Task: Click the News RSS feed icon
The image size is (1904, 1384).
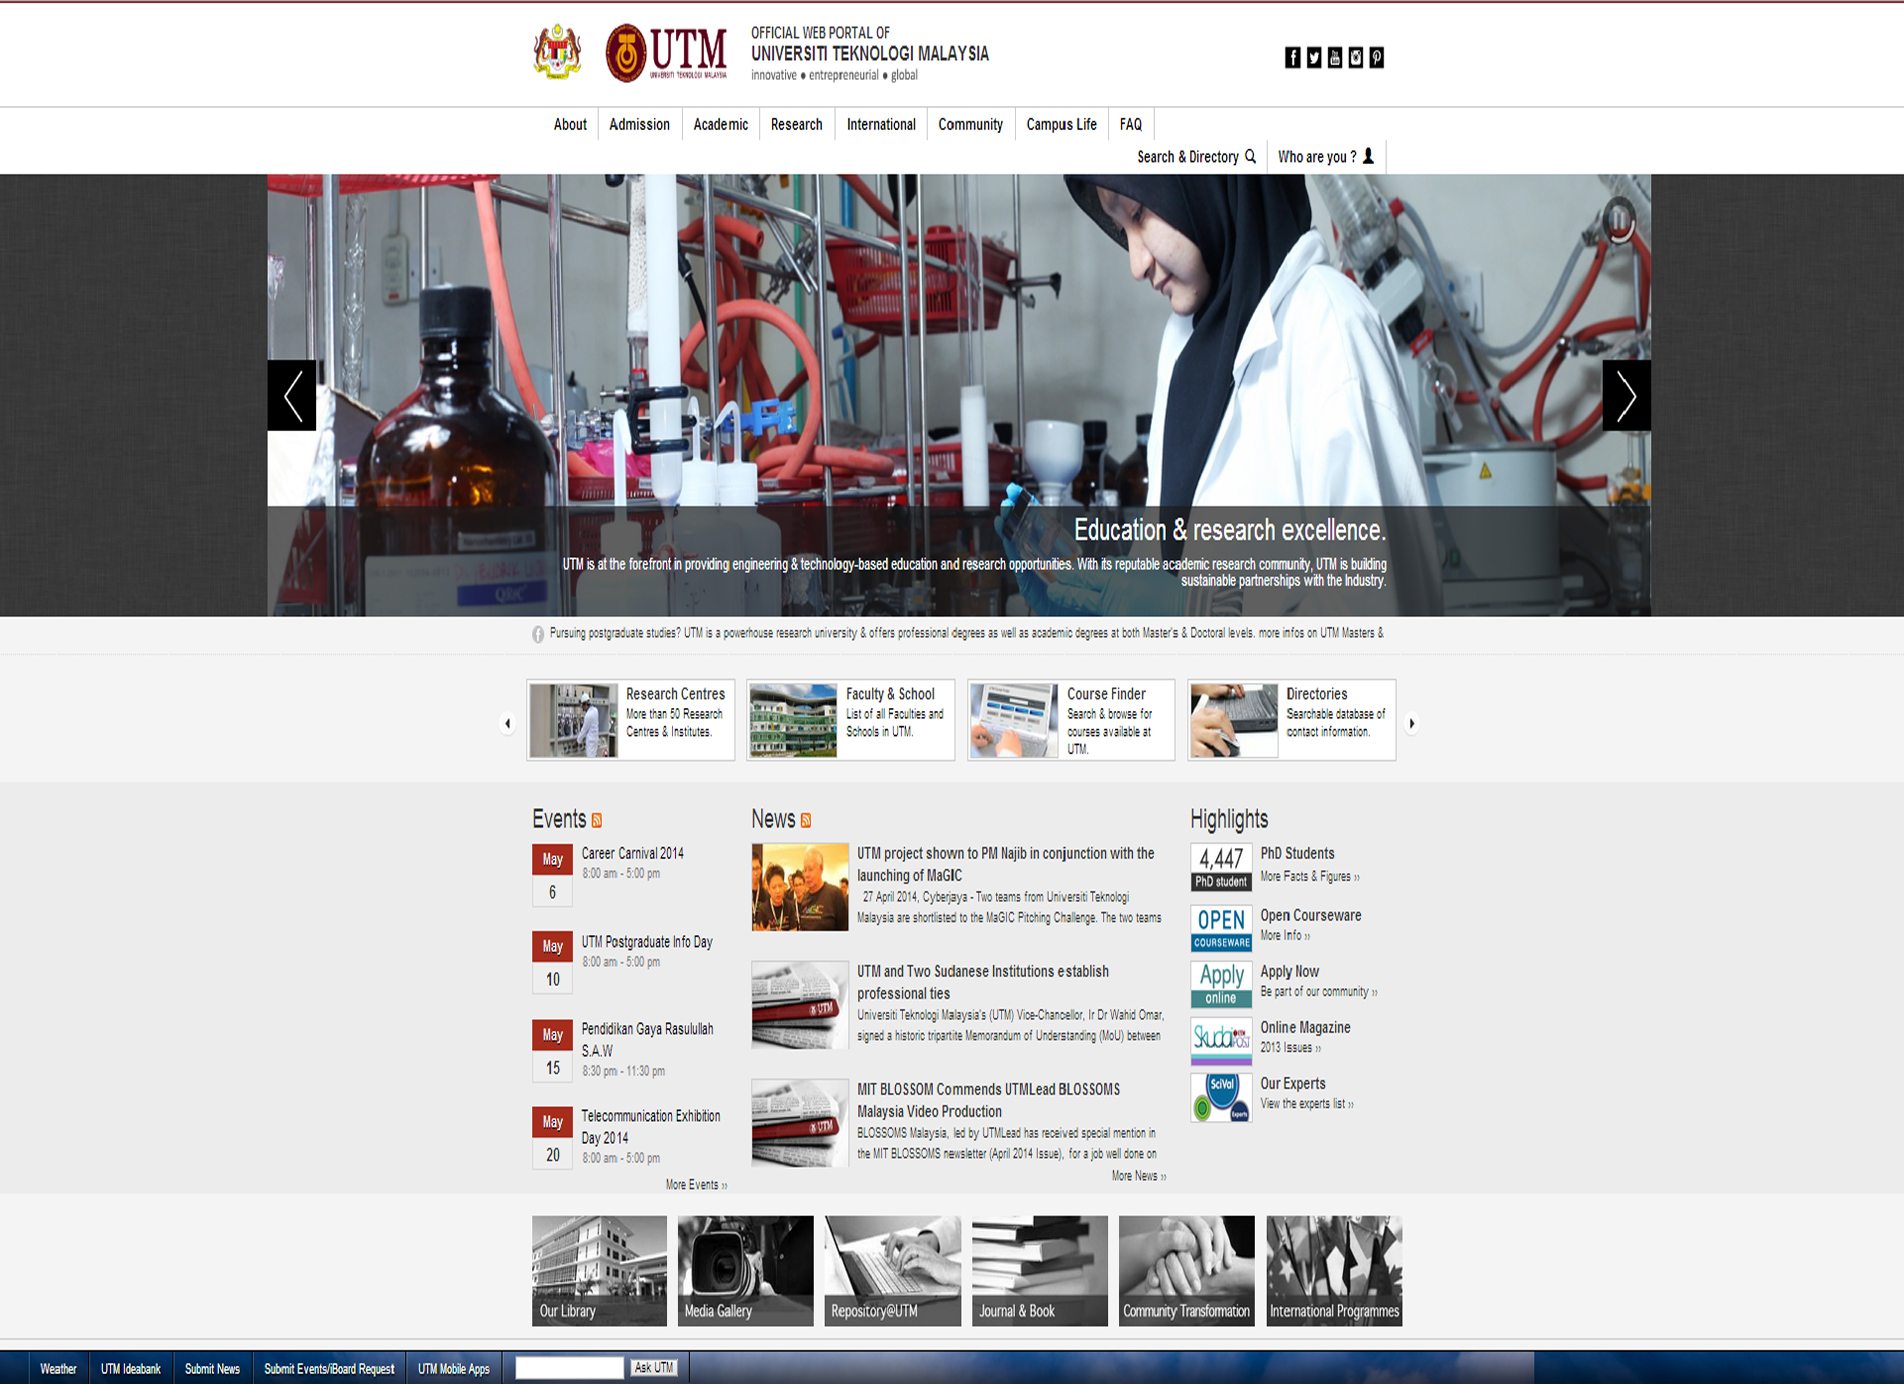Action: click(x=806, y=820)
